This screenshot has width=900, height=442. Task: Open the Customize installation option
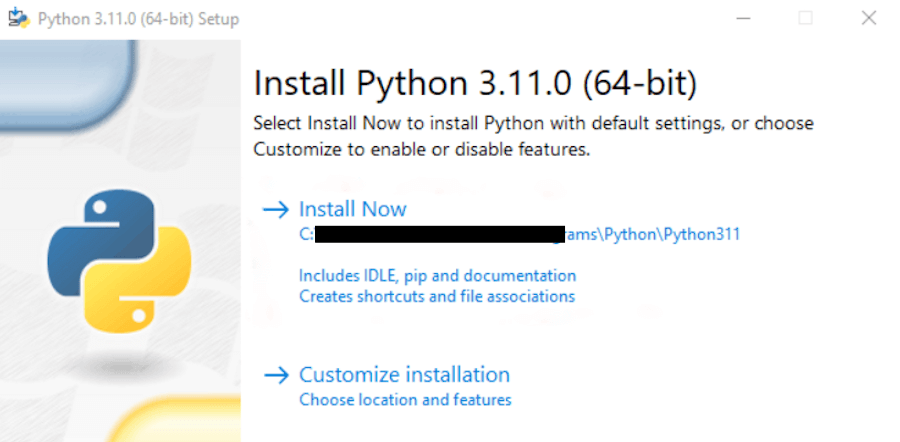click(404, 375)
